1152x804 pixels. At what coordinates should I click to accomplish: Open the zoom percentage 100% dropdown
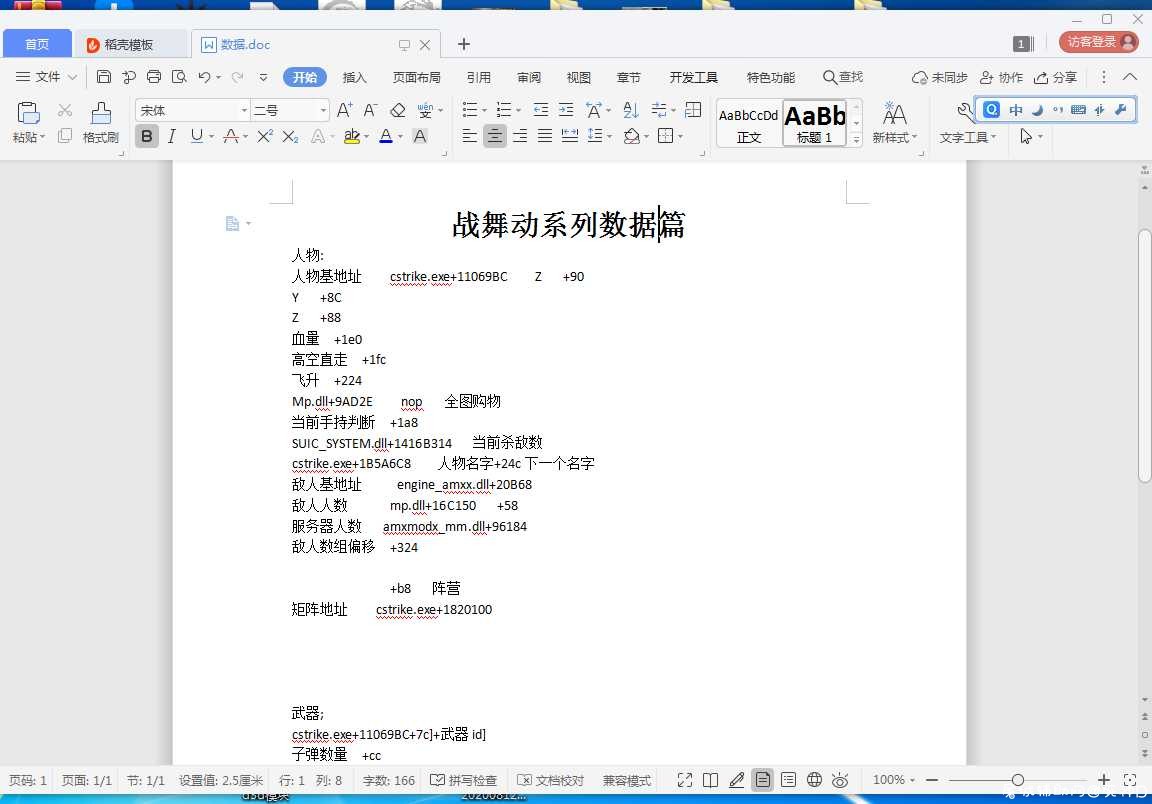click(893, 780)
